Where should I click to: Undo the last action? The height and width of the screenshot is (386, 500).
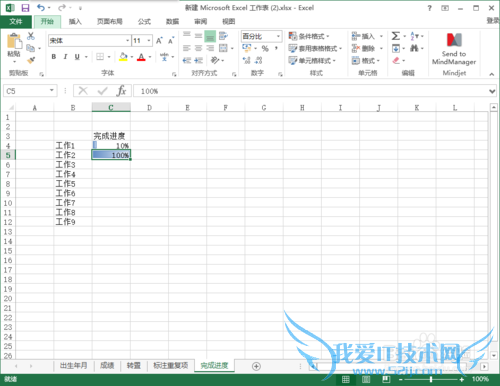click(x=41, y=7)
